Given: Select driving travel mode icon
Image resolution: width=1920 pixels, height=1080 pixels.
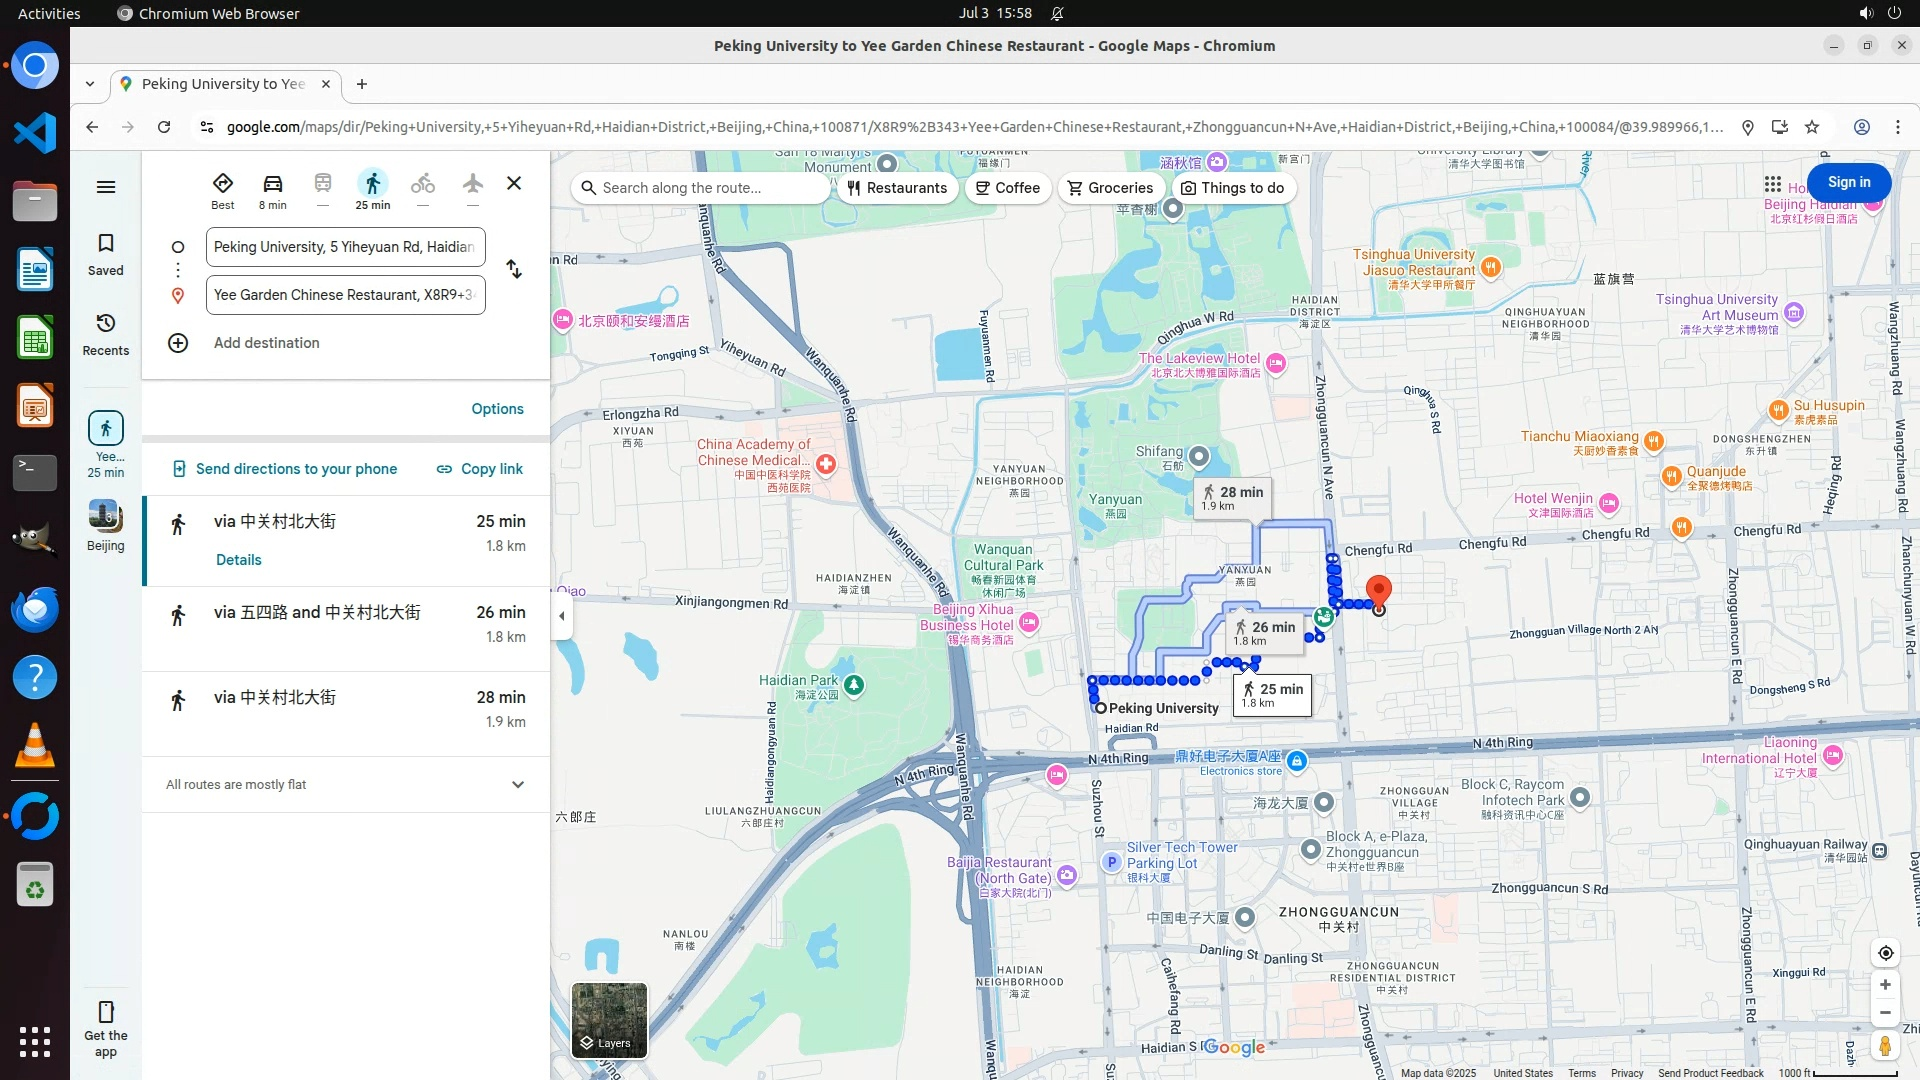Looking at the screenshot, I should point(272,184).
